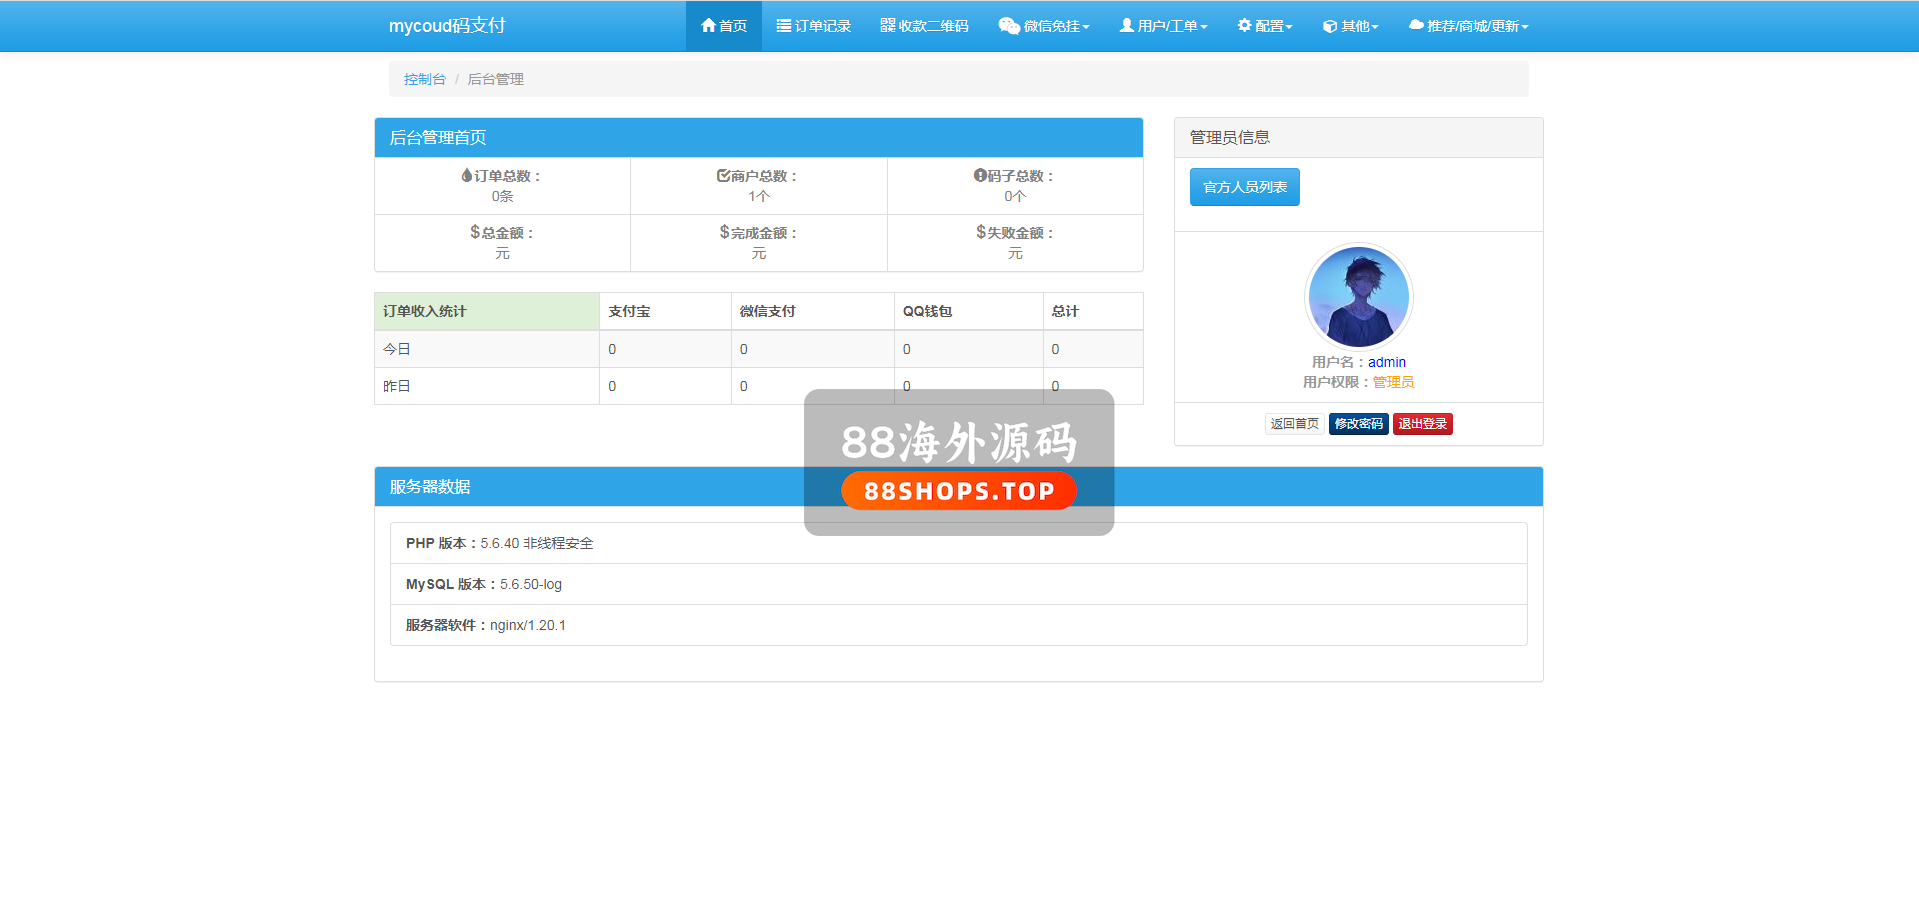The image size is (1919, 924).
Task: Click the user silhouette icon in navbar
Action: (x=1126, y=26)
